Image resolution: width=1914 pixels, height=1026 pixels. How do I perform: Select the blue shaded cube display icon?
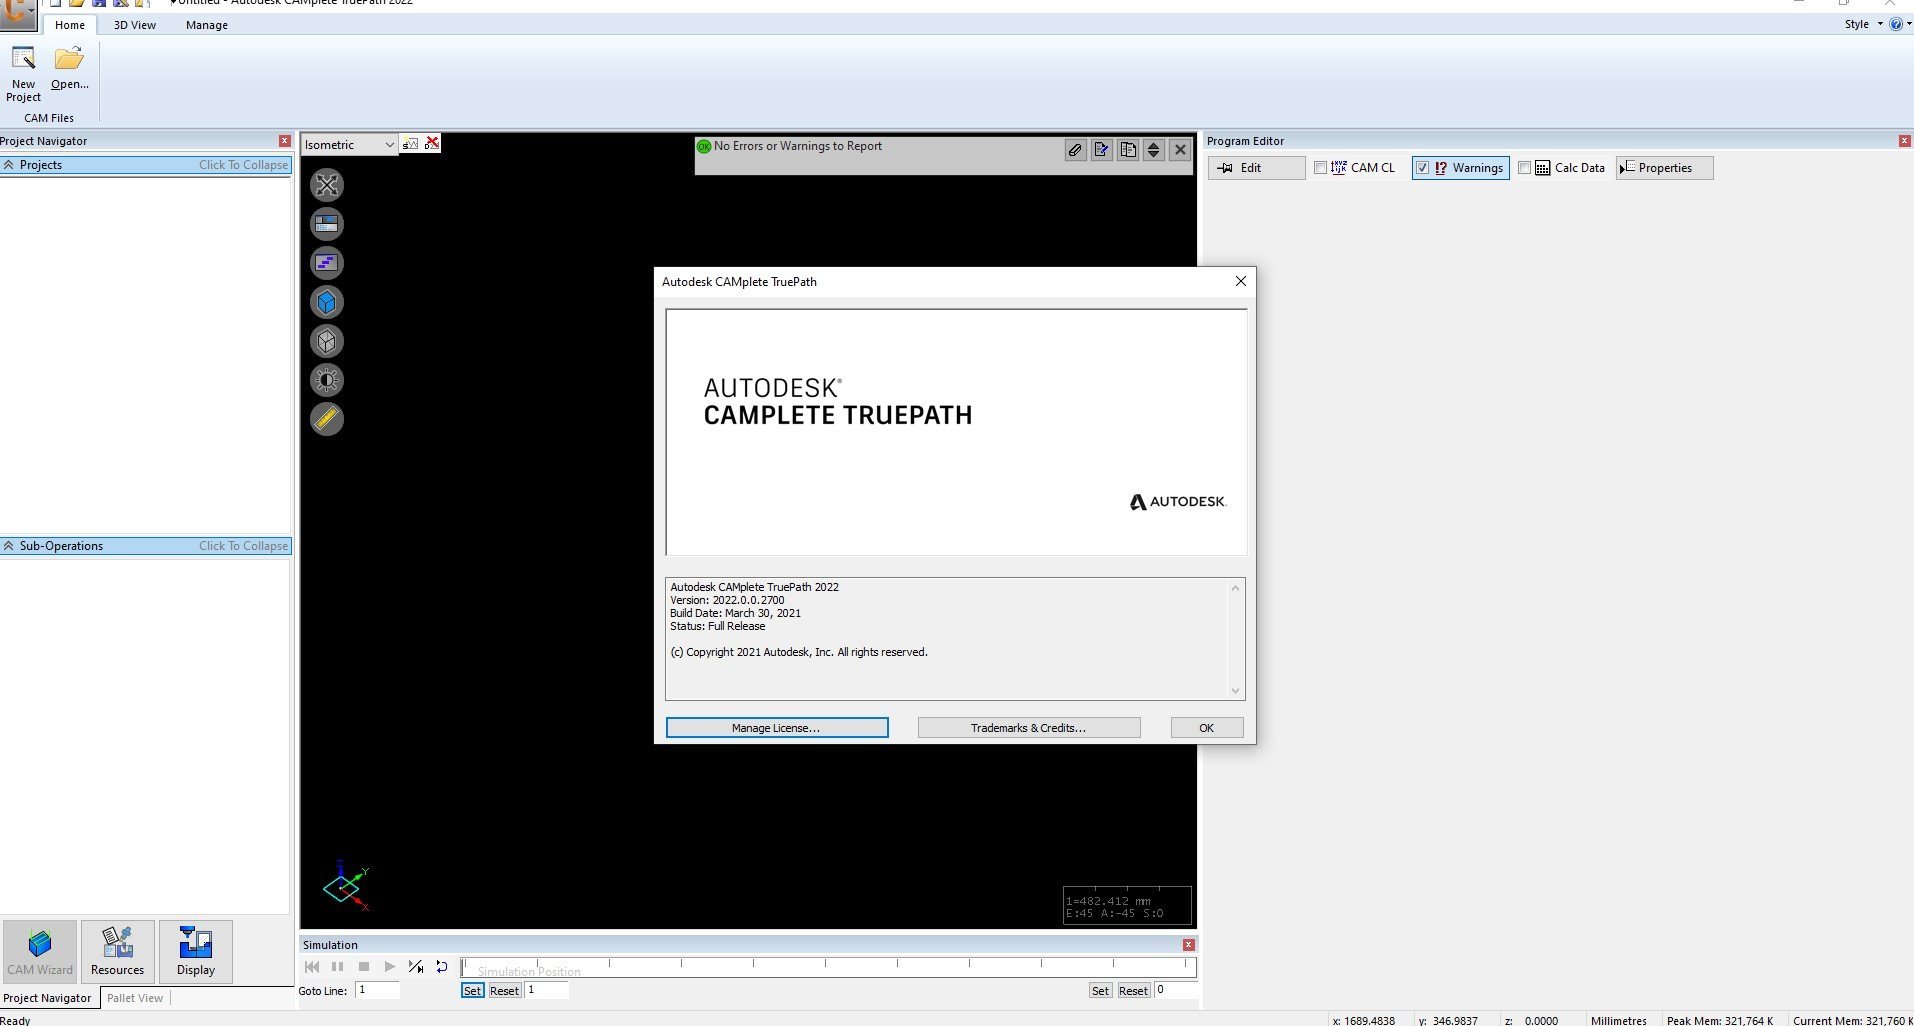[x=327, y=302]
